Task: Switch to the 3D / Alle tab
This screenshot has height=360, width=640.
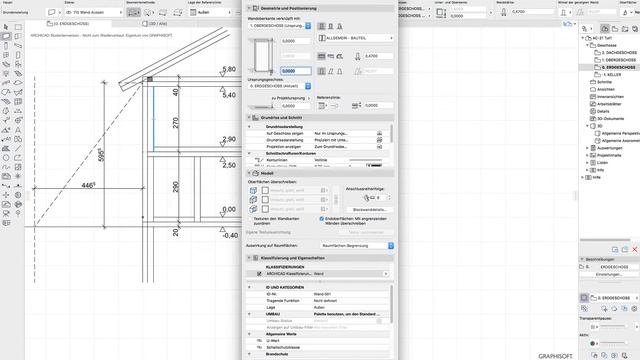Action: tap(155, 24)
